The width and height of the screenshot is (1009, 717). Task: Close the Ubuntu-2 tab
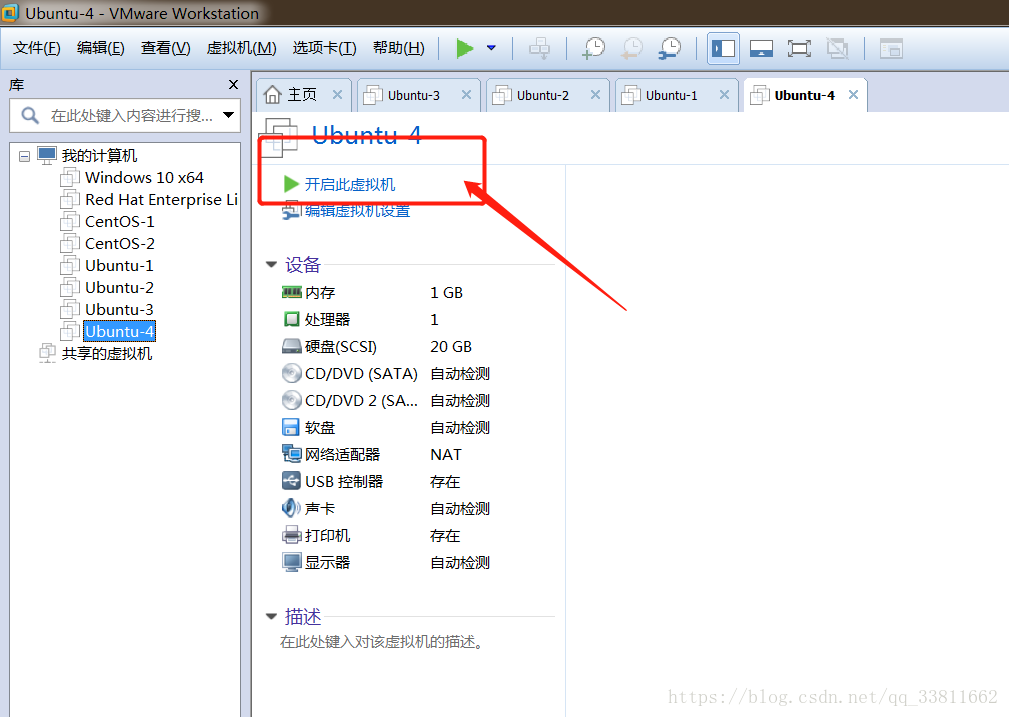[595, 95]
